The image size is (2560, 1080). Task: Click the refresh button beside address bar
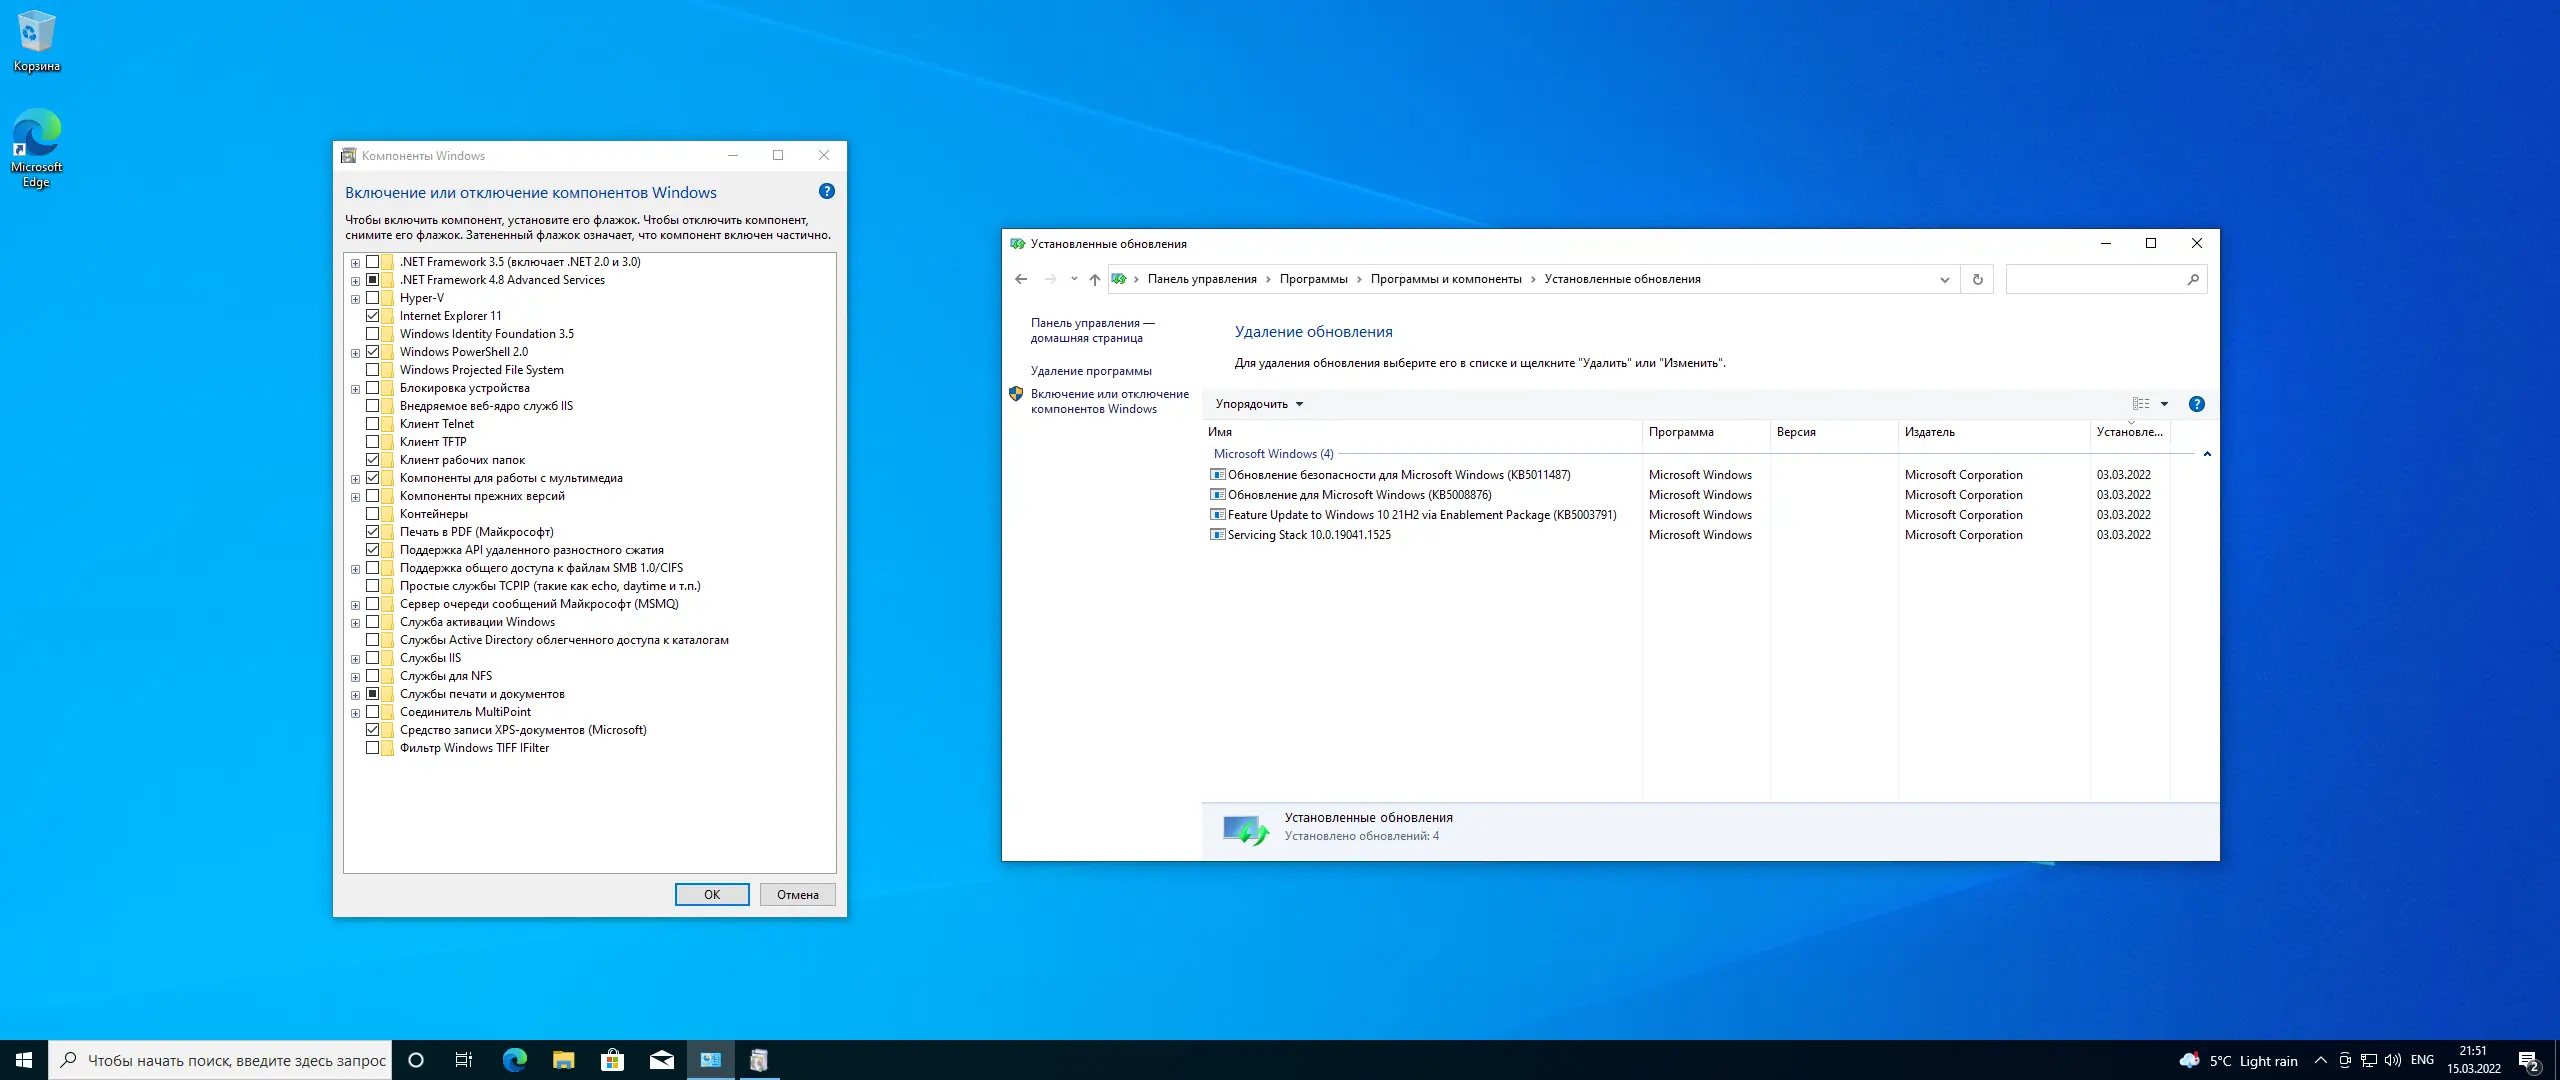point(1977,280)
